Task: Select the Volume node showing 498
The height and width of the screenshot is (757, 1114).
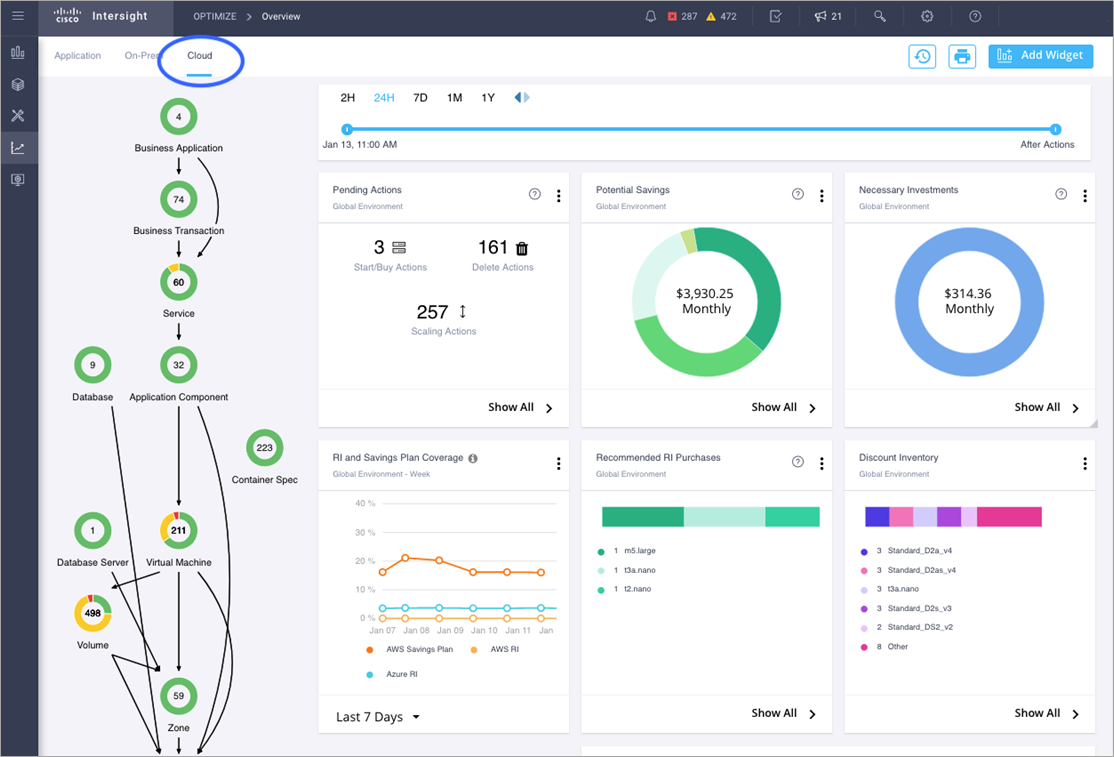Action: click(92, 614)
